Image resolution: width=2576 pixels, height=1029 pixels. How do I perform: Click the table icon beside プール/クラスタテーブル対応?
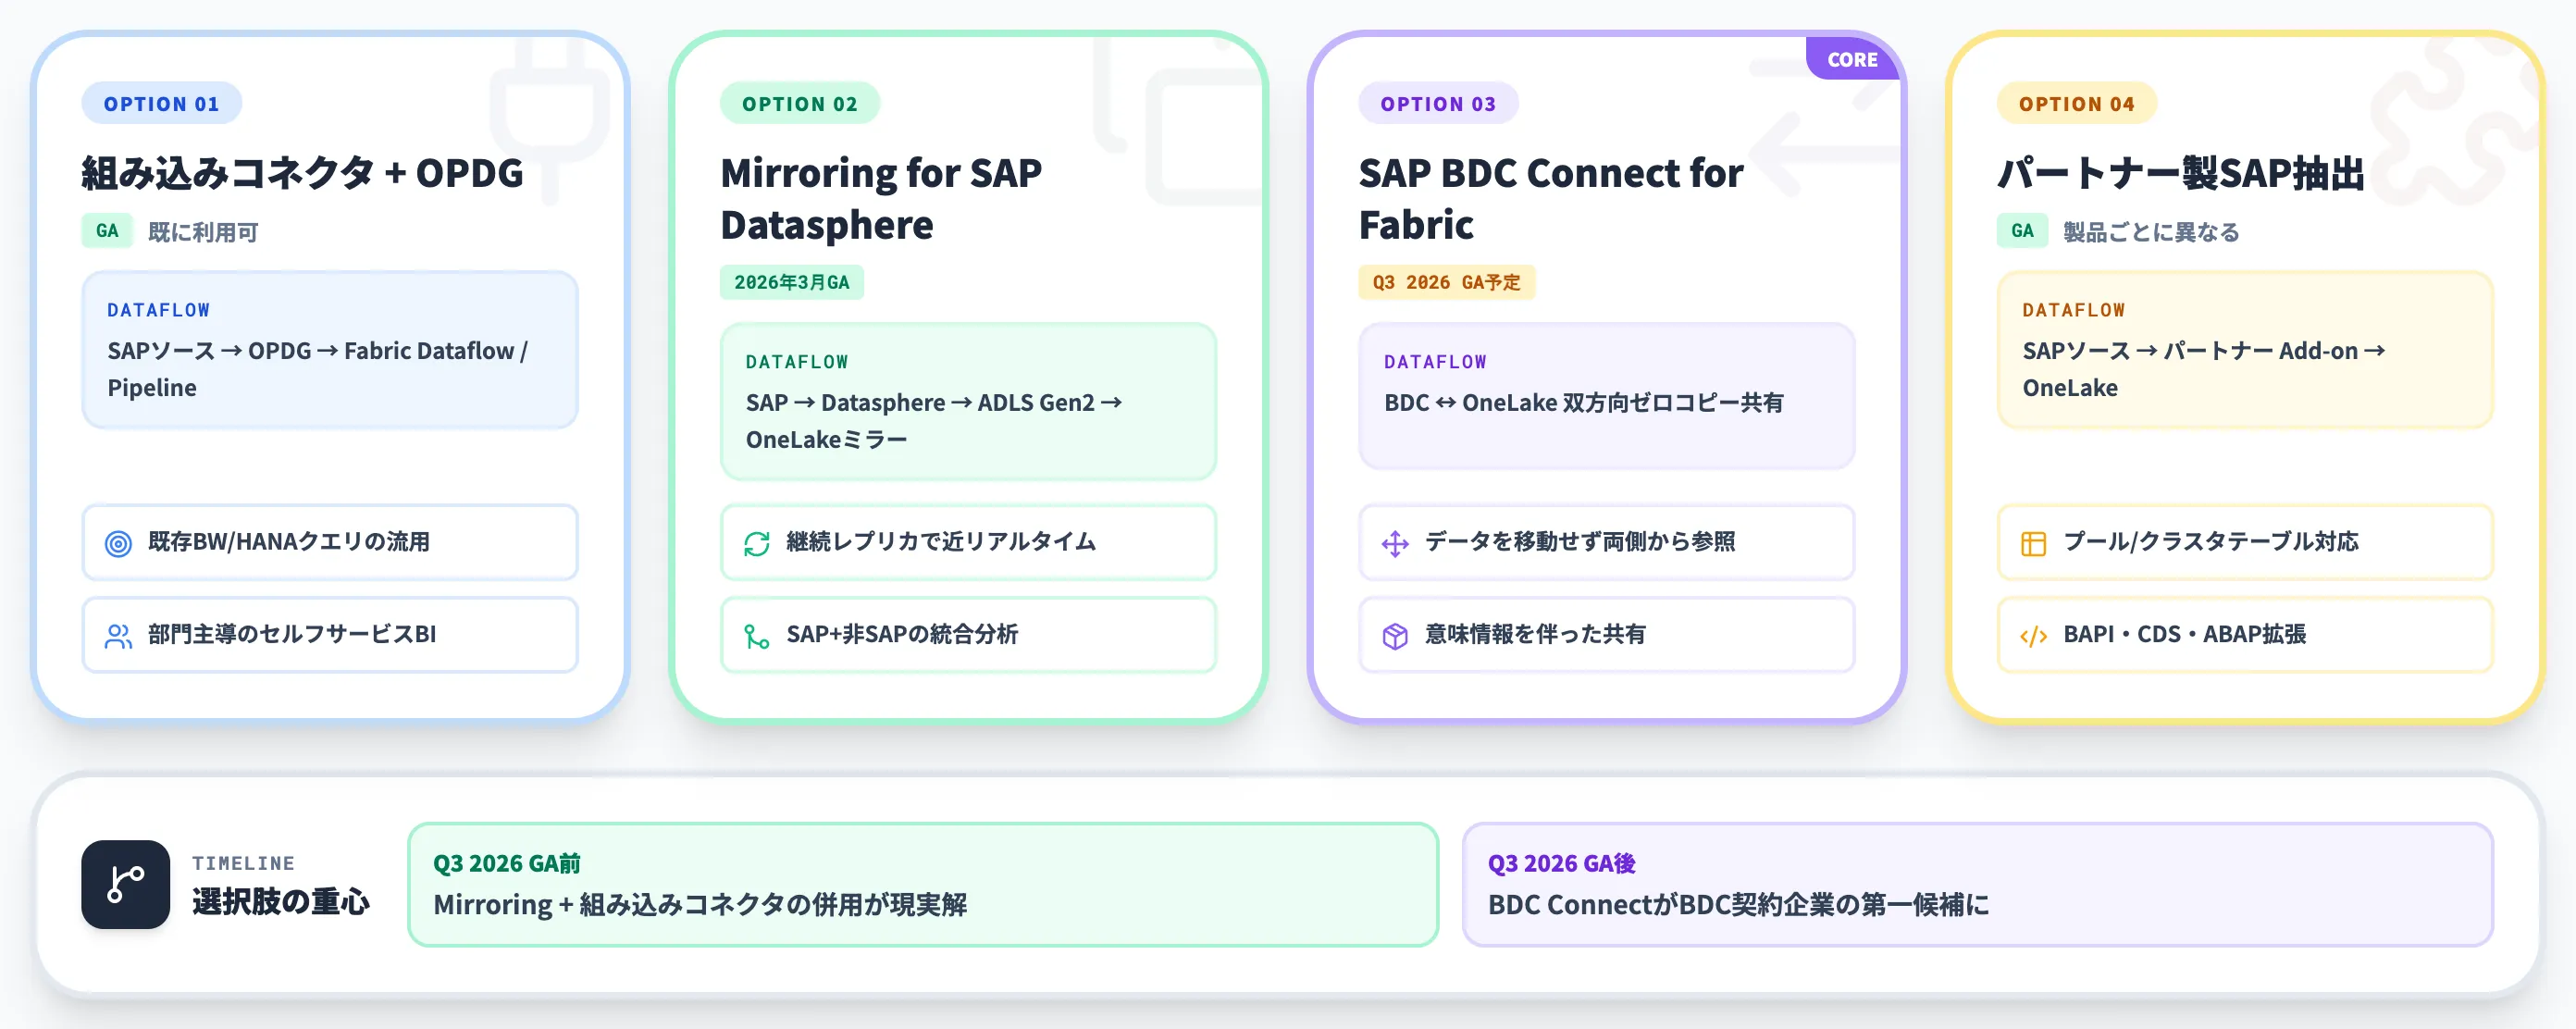[x=2033, y=543]
